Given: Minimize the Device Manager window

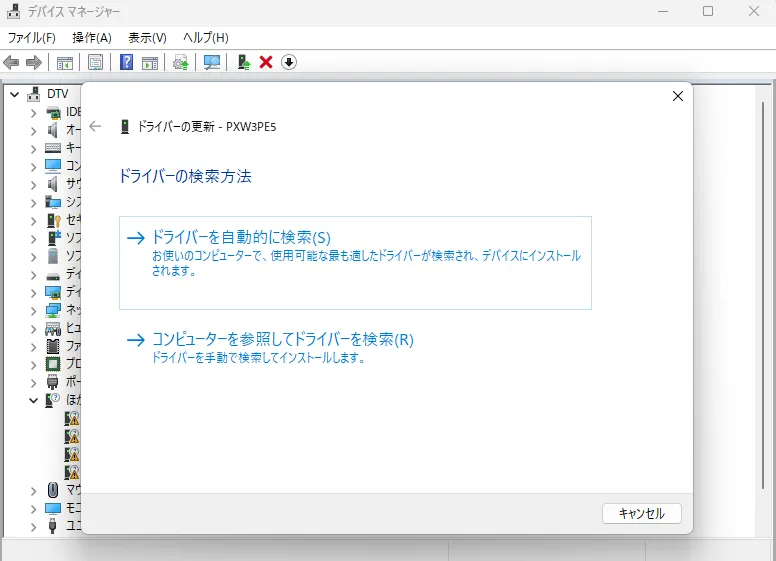Looking at the screenshot, I should pyautogui.click(x=663, y=11).
